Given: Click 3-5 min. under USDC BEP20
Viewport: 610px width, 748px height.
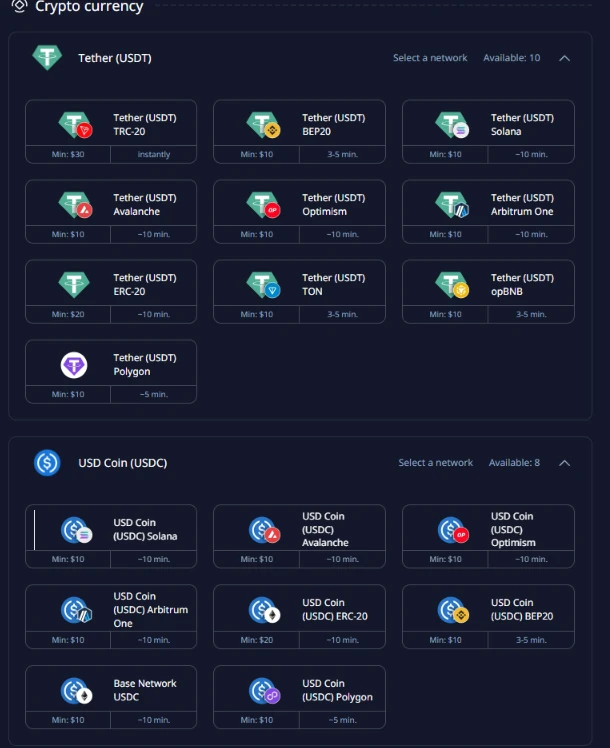Looking at the screenshot, I should 531,640.
